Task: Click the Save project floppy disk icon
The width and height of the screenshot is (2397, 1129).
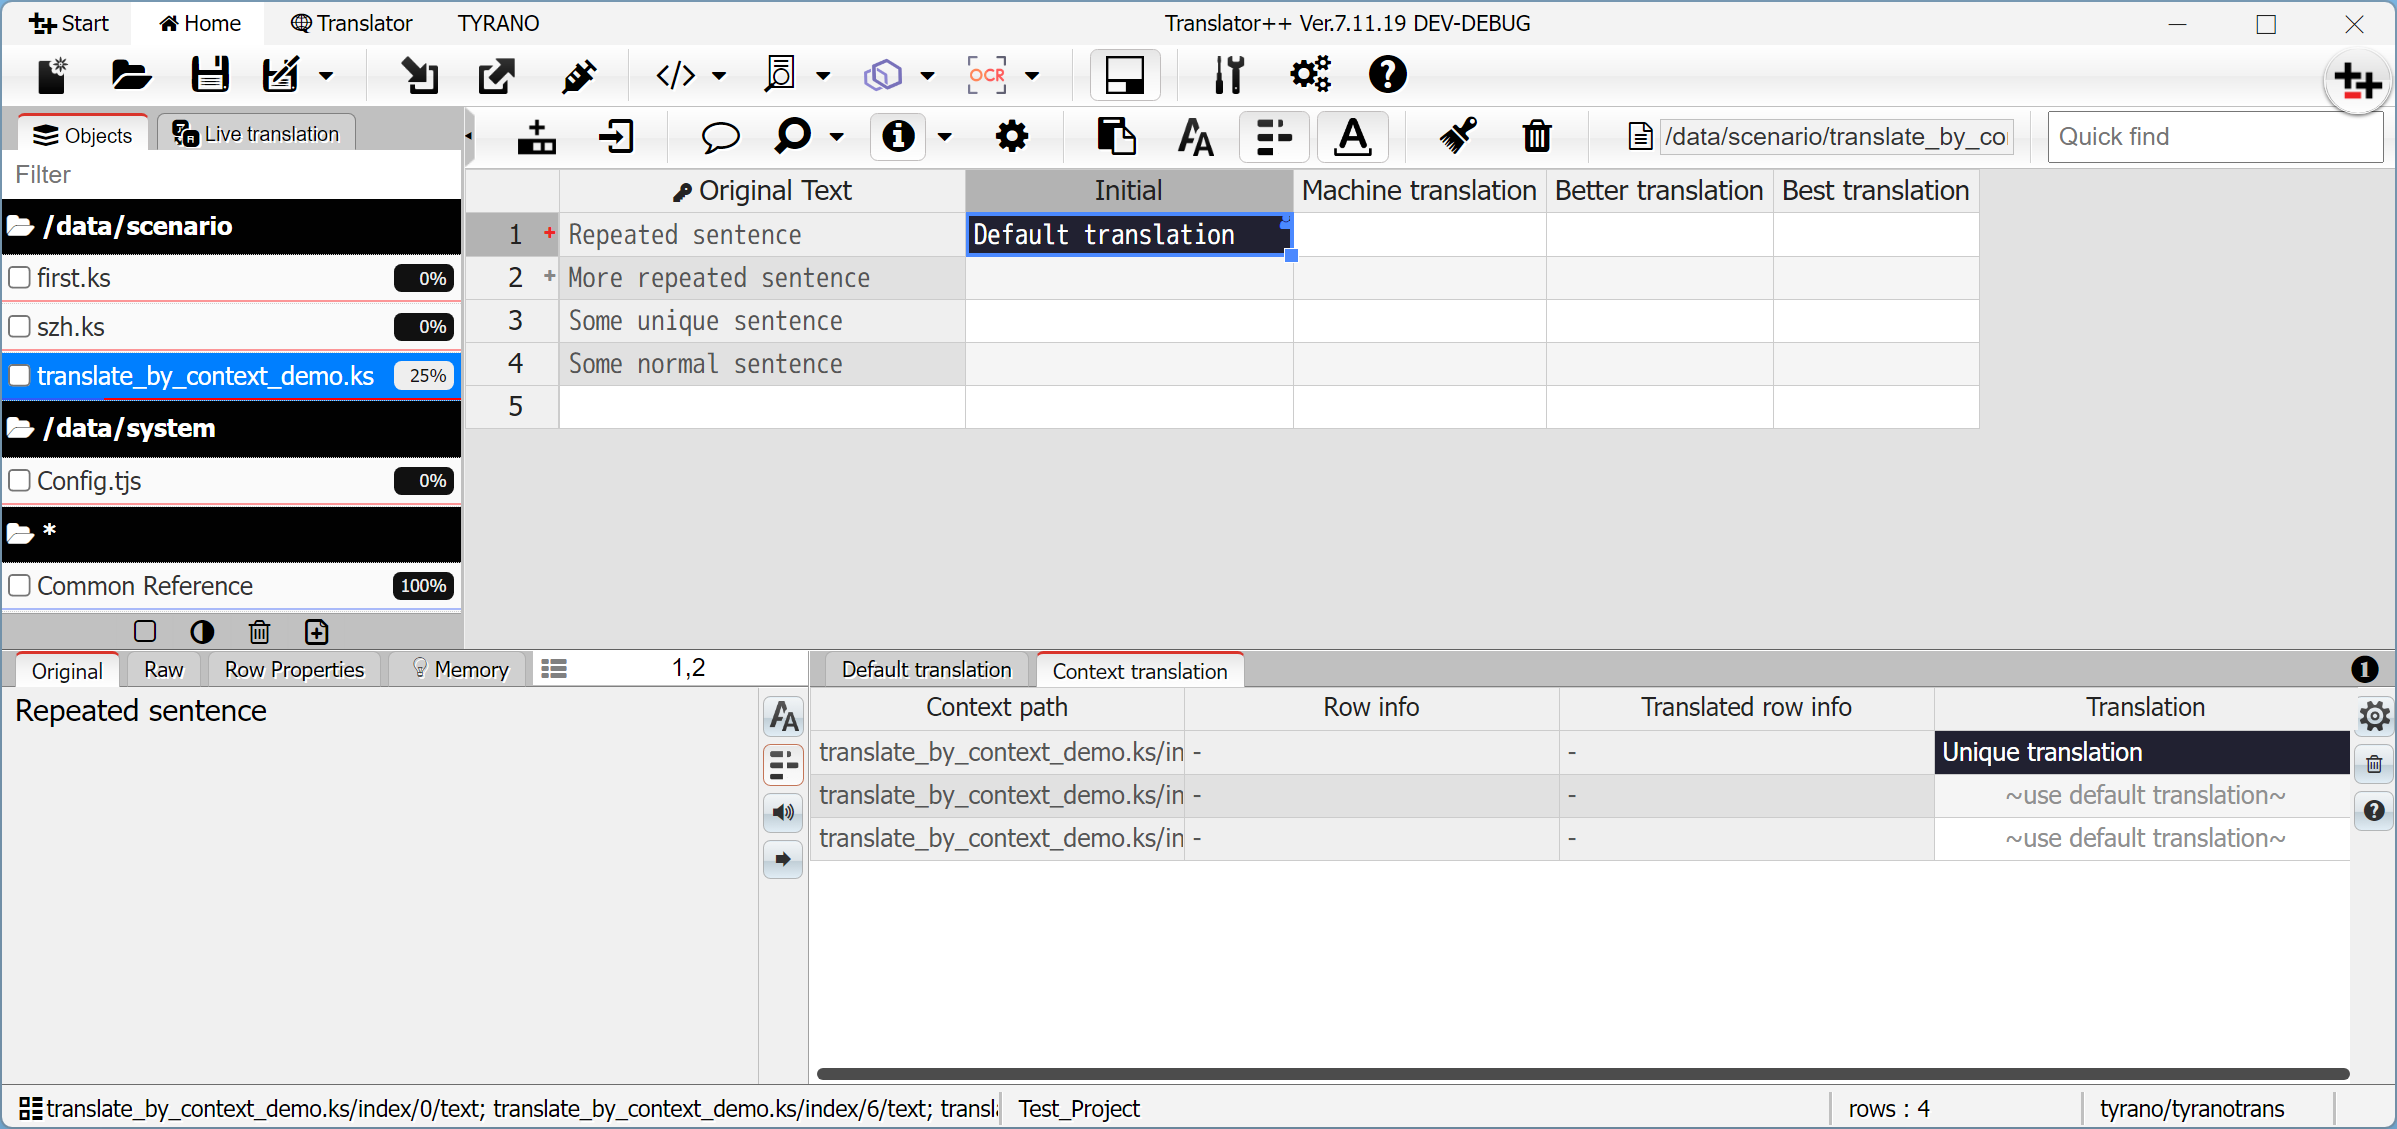Action: pyautogui.click(x=209, y=75)
